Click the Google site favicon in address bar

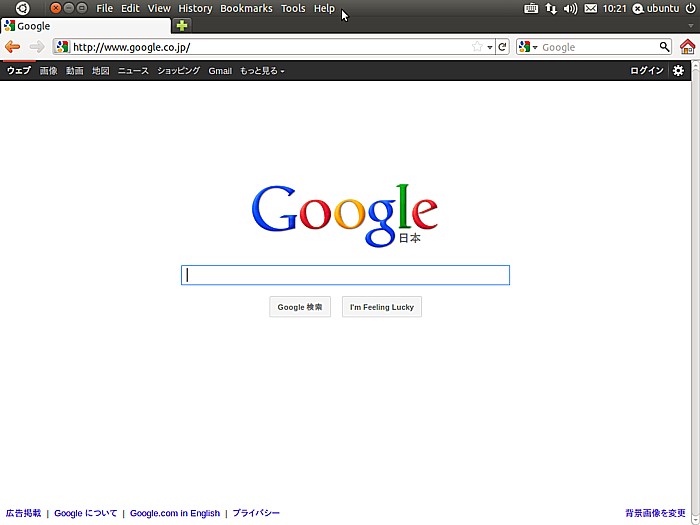click(62, 46)
